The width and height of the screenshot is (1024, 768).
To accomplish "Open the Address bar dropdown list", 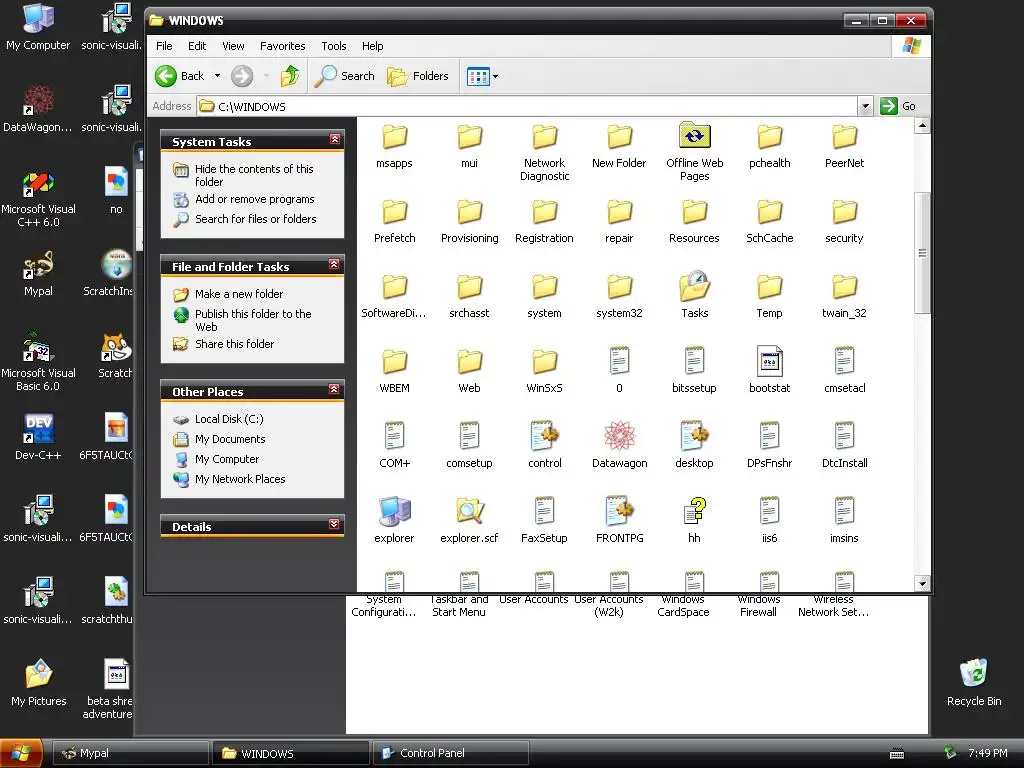I will click(865, 106).
